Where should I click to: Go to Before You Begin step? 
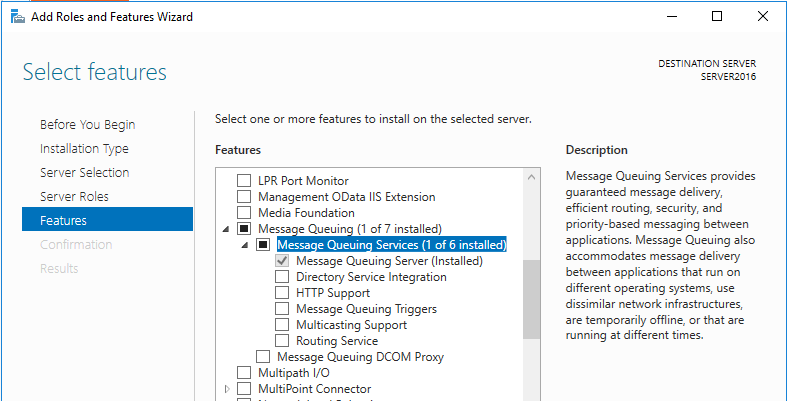tap(87, 125)
